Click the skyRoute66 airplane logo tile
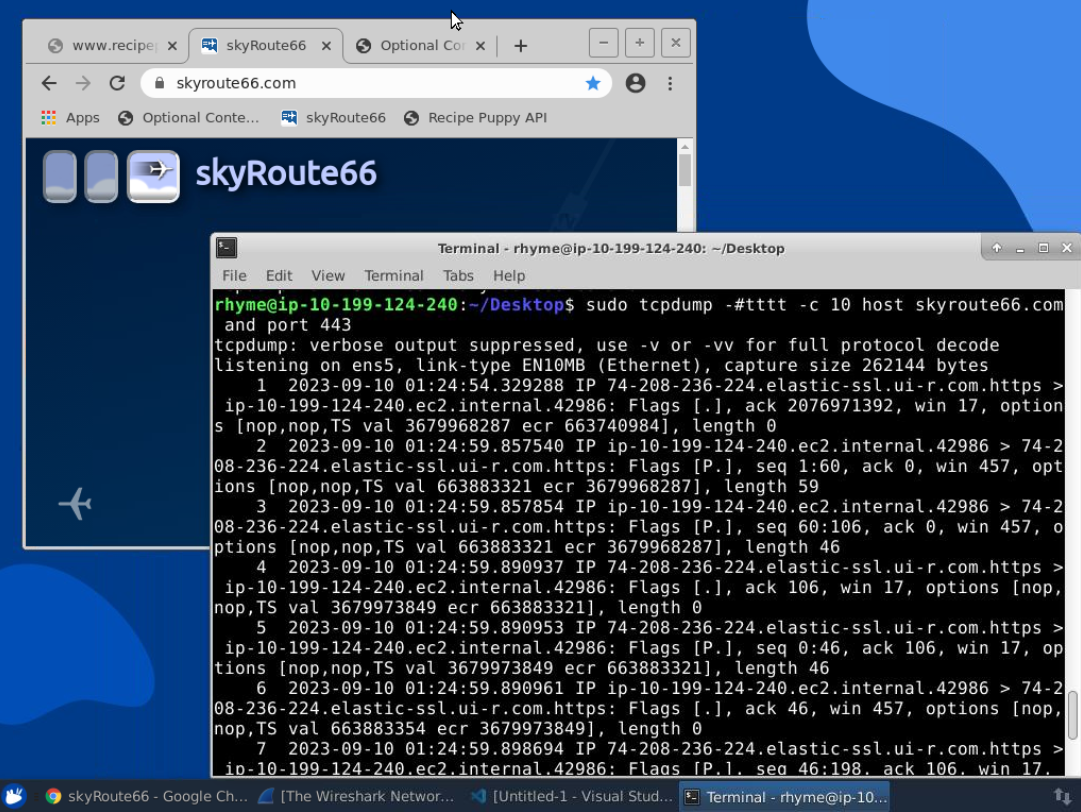The width and height of the screenshot is (1081, 812). coord(153,176)
